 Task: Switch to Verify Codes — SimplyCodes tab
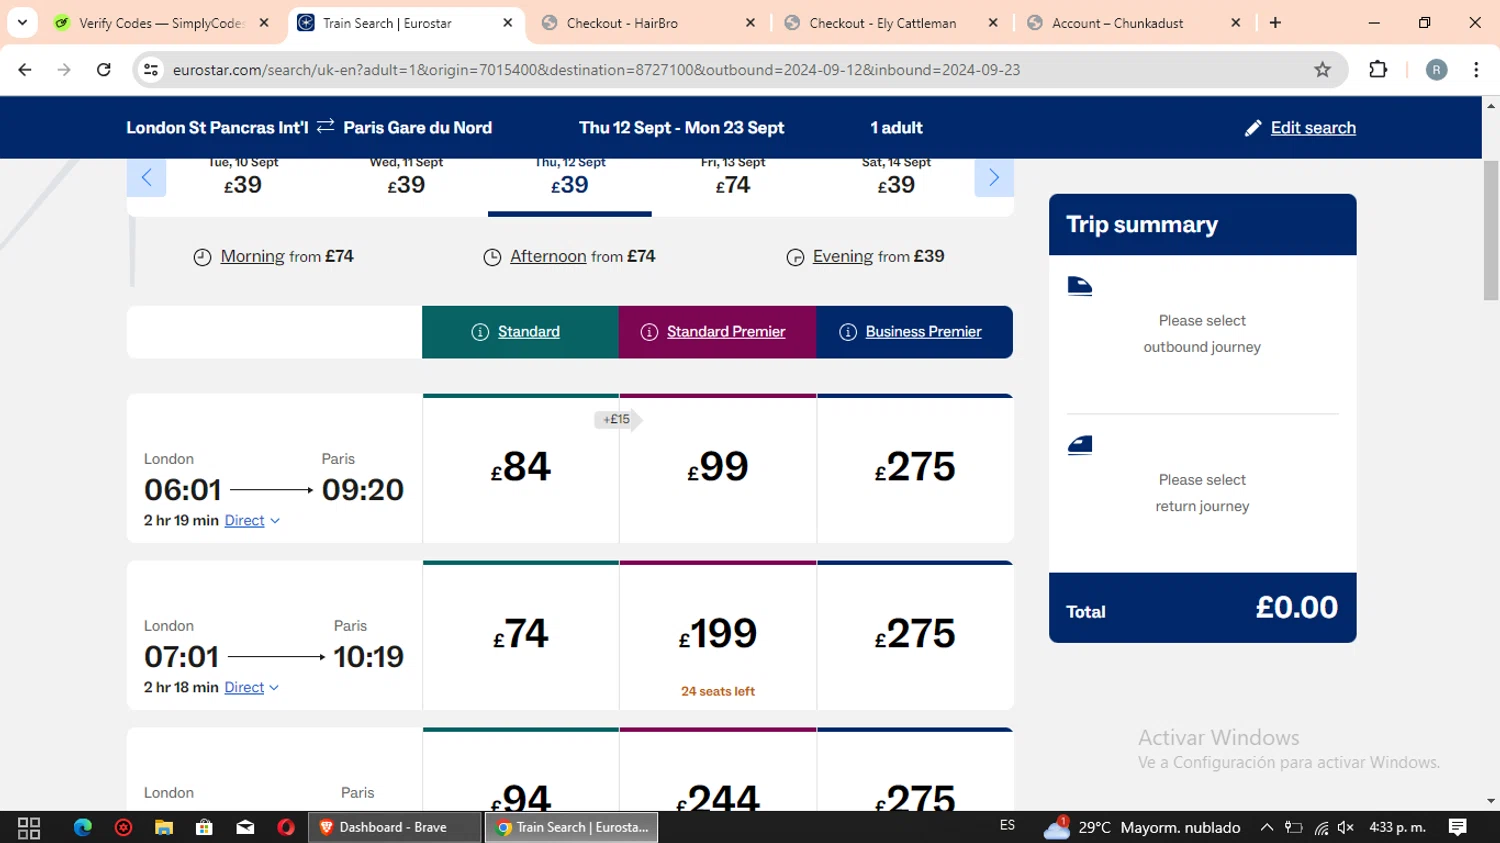(x=162, y=22)
